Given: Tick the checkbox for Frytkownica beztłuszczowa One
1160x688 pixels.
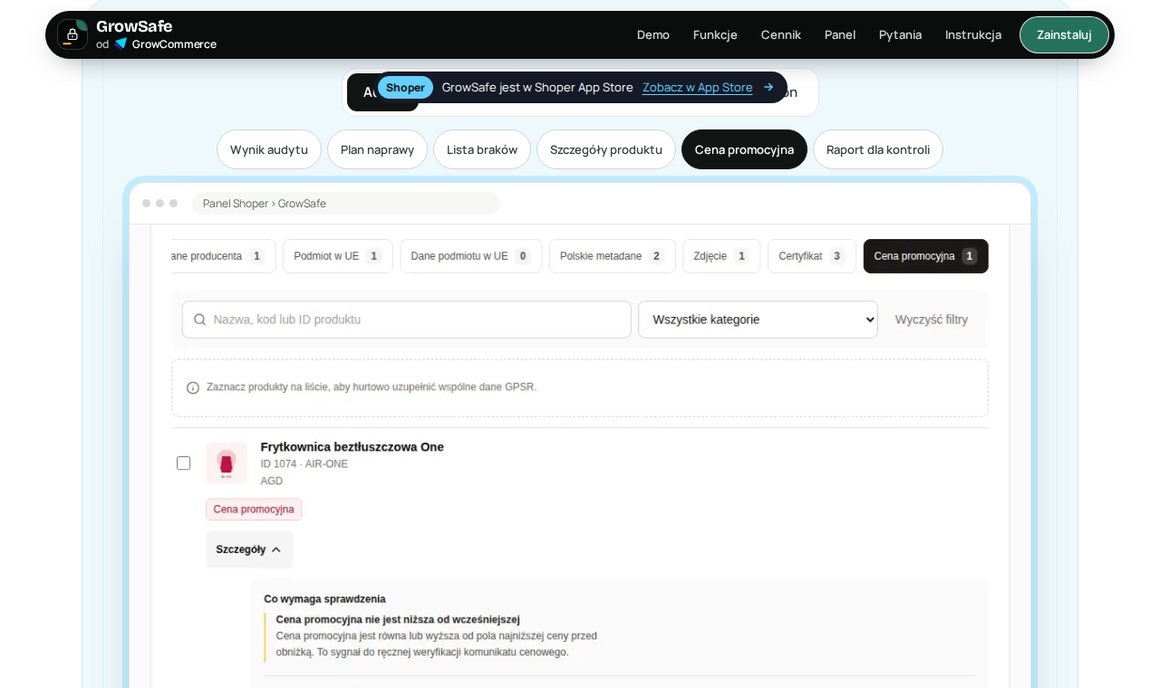Looking at the screenshot, I should (x=183, y=463).
